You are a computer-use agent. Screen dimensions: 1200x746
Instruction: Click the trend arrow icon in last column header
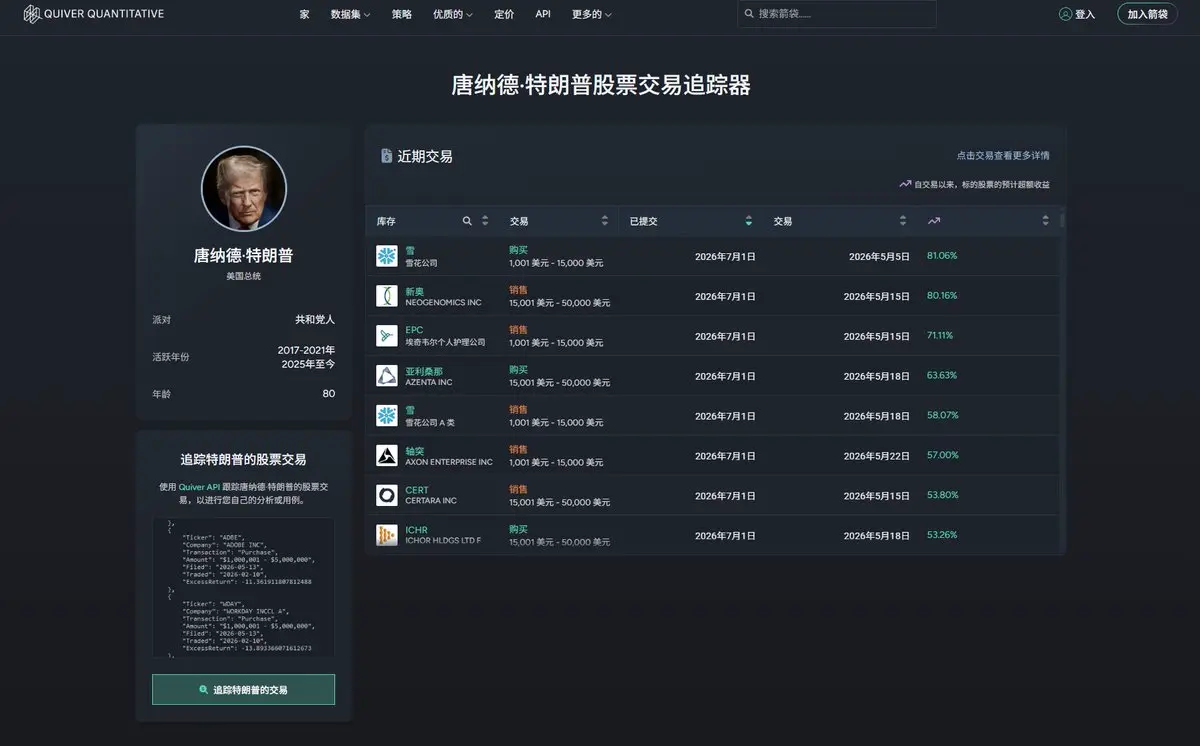[933, 221]
